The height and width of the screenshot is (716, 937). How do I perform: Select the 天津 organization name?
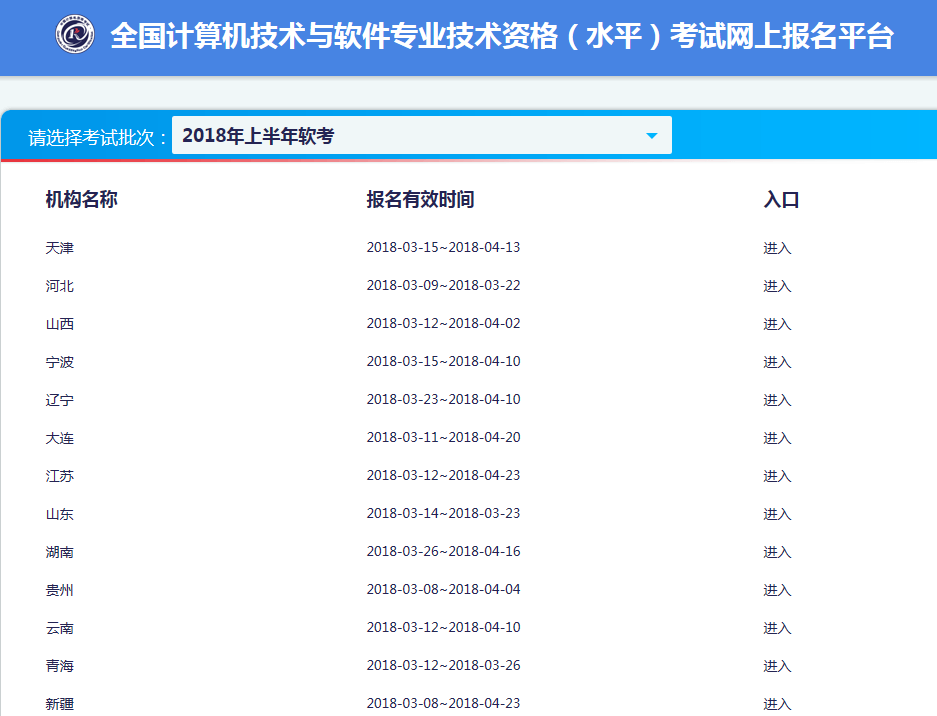pyautogui.click(x=60, y=248)
